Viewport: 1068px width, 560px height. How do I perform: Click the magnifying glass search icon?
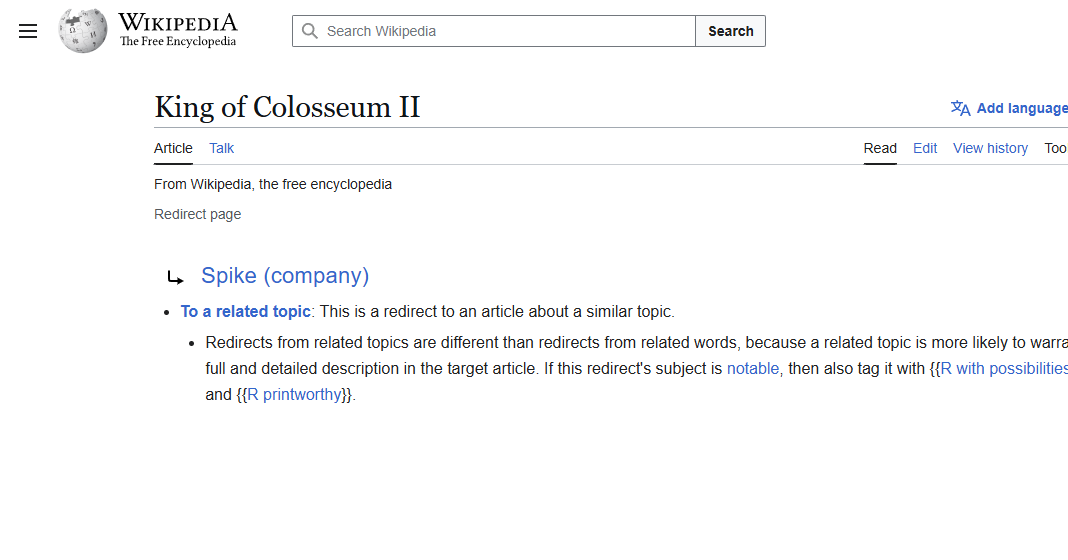point(310,31)
